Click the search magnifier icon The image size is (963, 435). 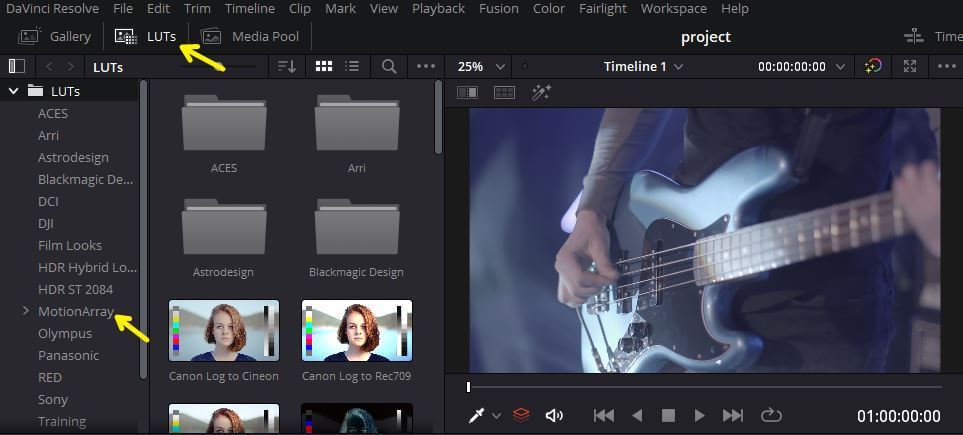point(389,67)
